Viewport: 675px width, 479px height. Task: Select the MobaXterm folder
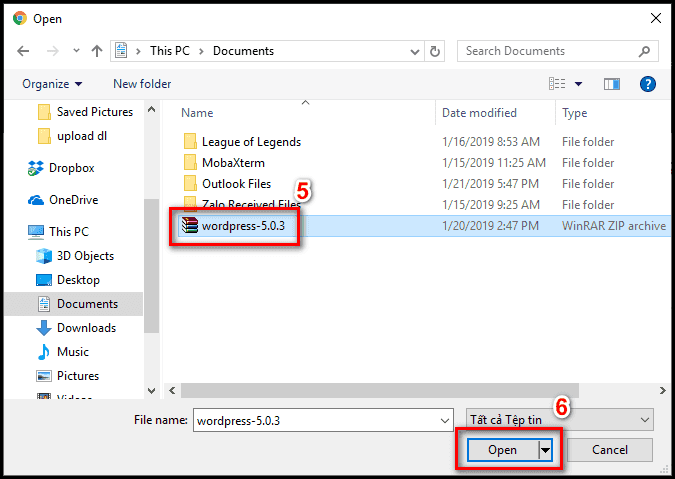(x=233, y=163)
